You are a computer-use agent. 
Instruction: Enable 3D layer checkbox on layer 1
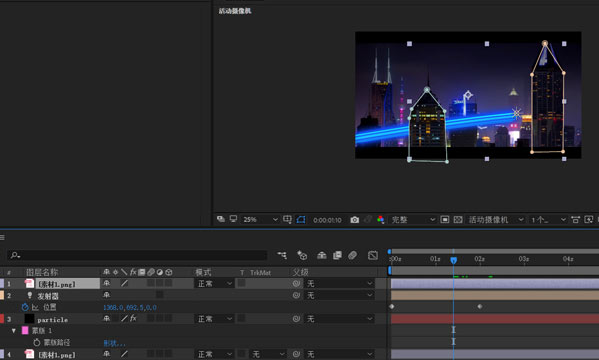click(168, 283)
